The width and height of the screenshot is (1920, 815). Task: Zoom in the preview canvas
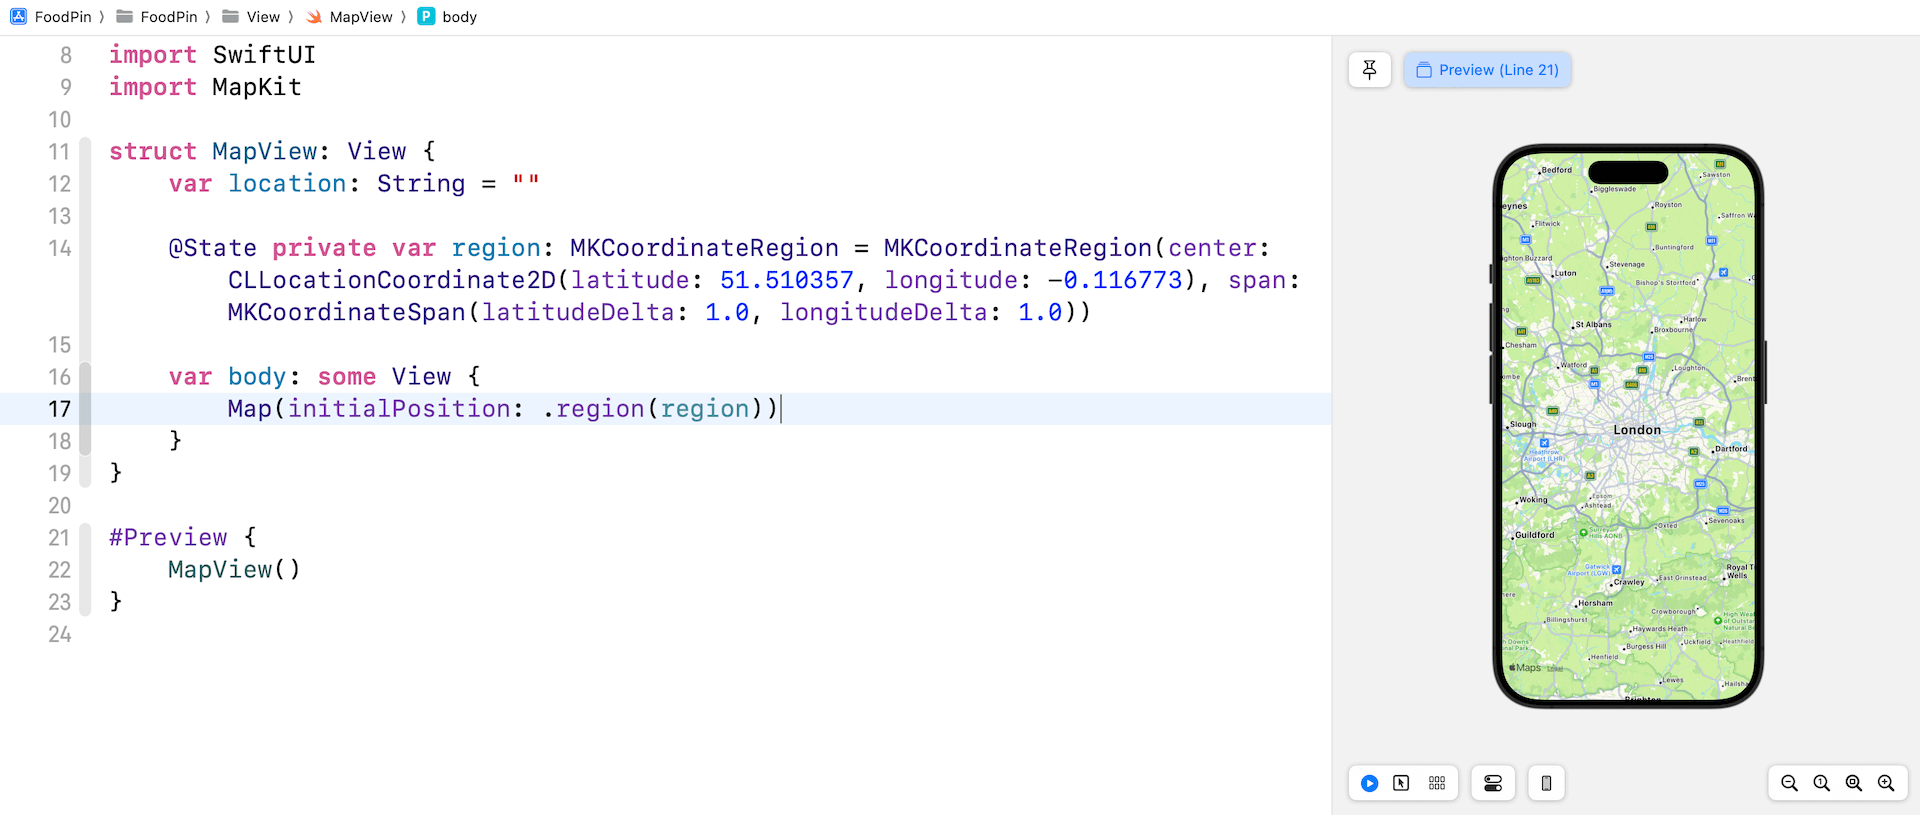pyautogui.click(x=1886, y=783)
